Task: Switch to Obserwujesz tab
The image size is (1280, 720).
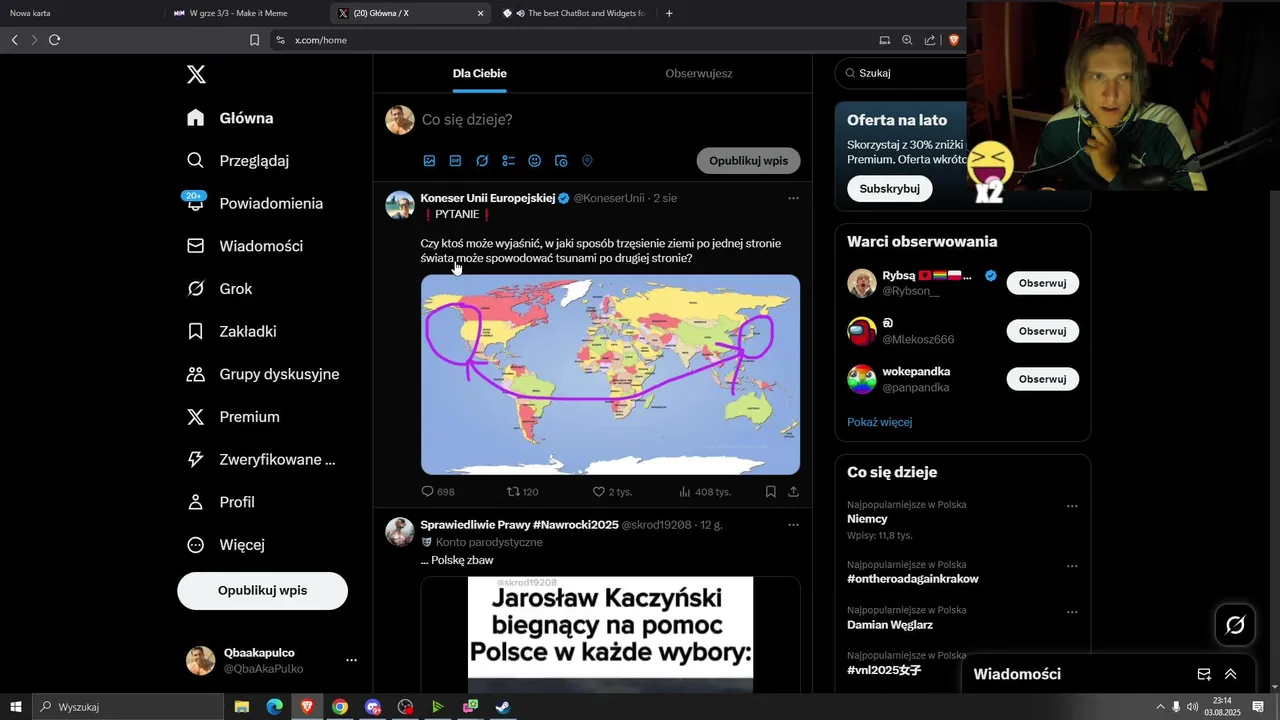Action: tap(699, 74)
